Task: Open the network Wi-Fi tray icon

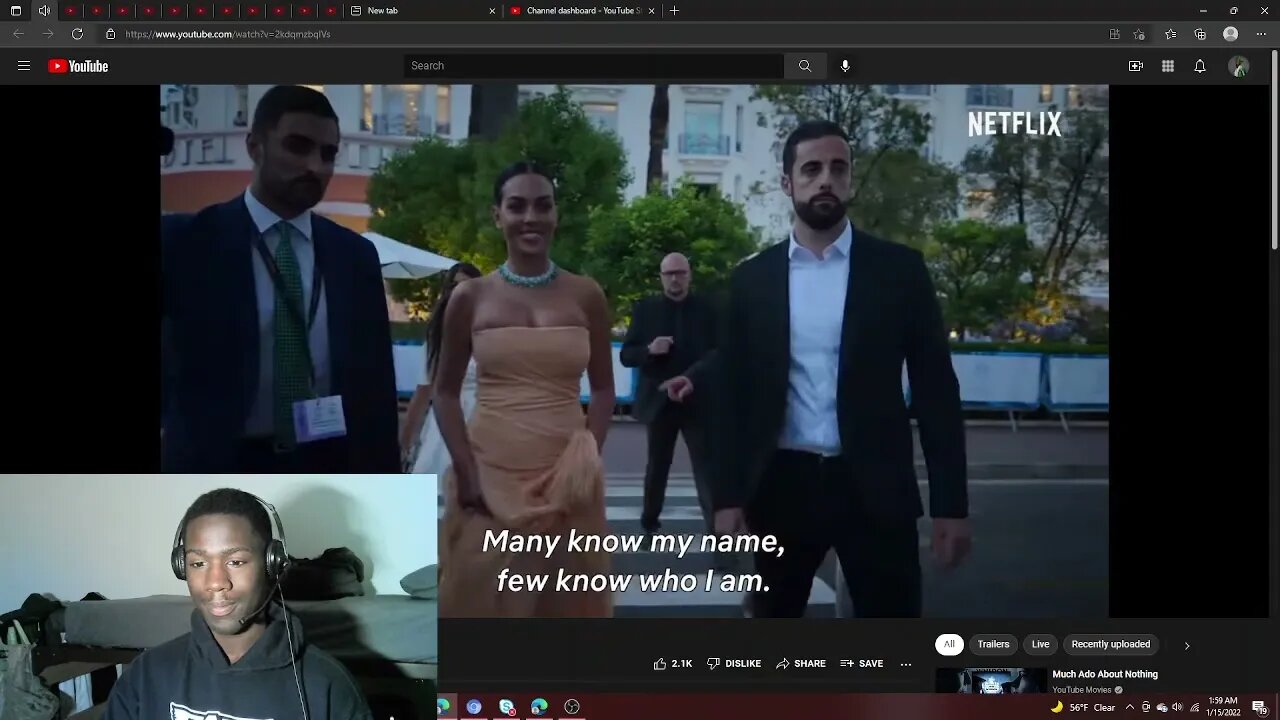Action: pos(1194,707)
